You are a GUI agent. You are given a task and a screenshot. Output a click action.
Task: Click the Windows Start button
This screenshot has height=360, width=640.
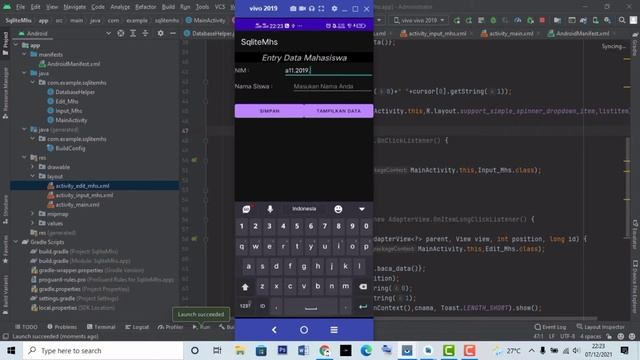[x=11, y=351]
